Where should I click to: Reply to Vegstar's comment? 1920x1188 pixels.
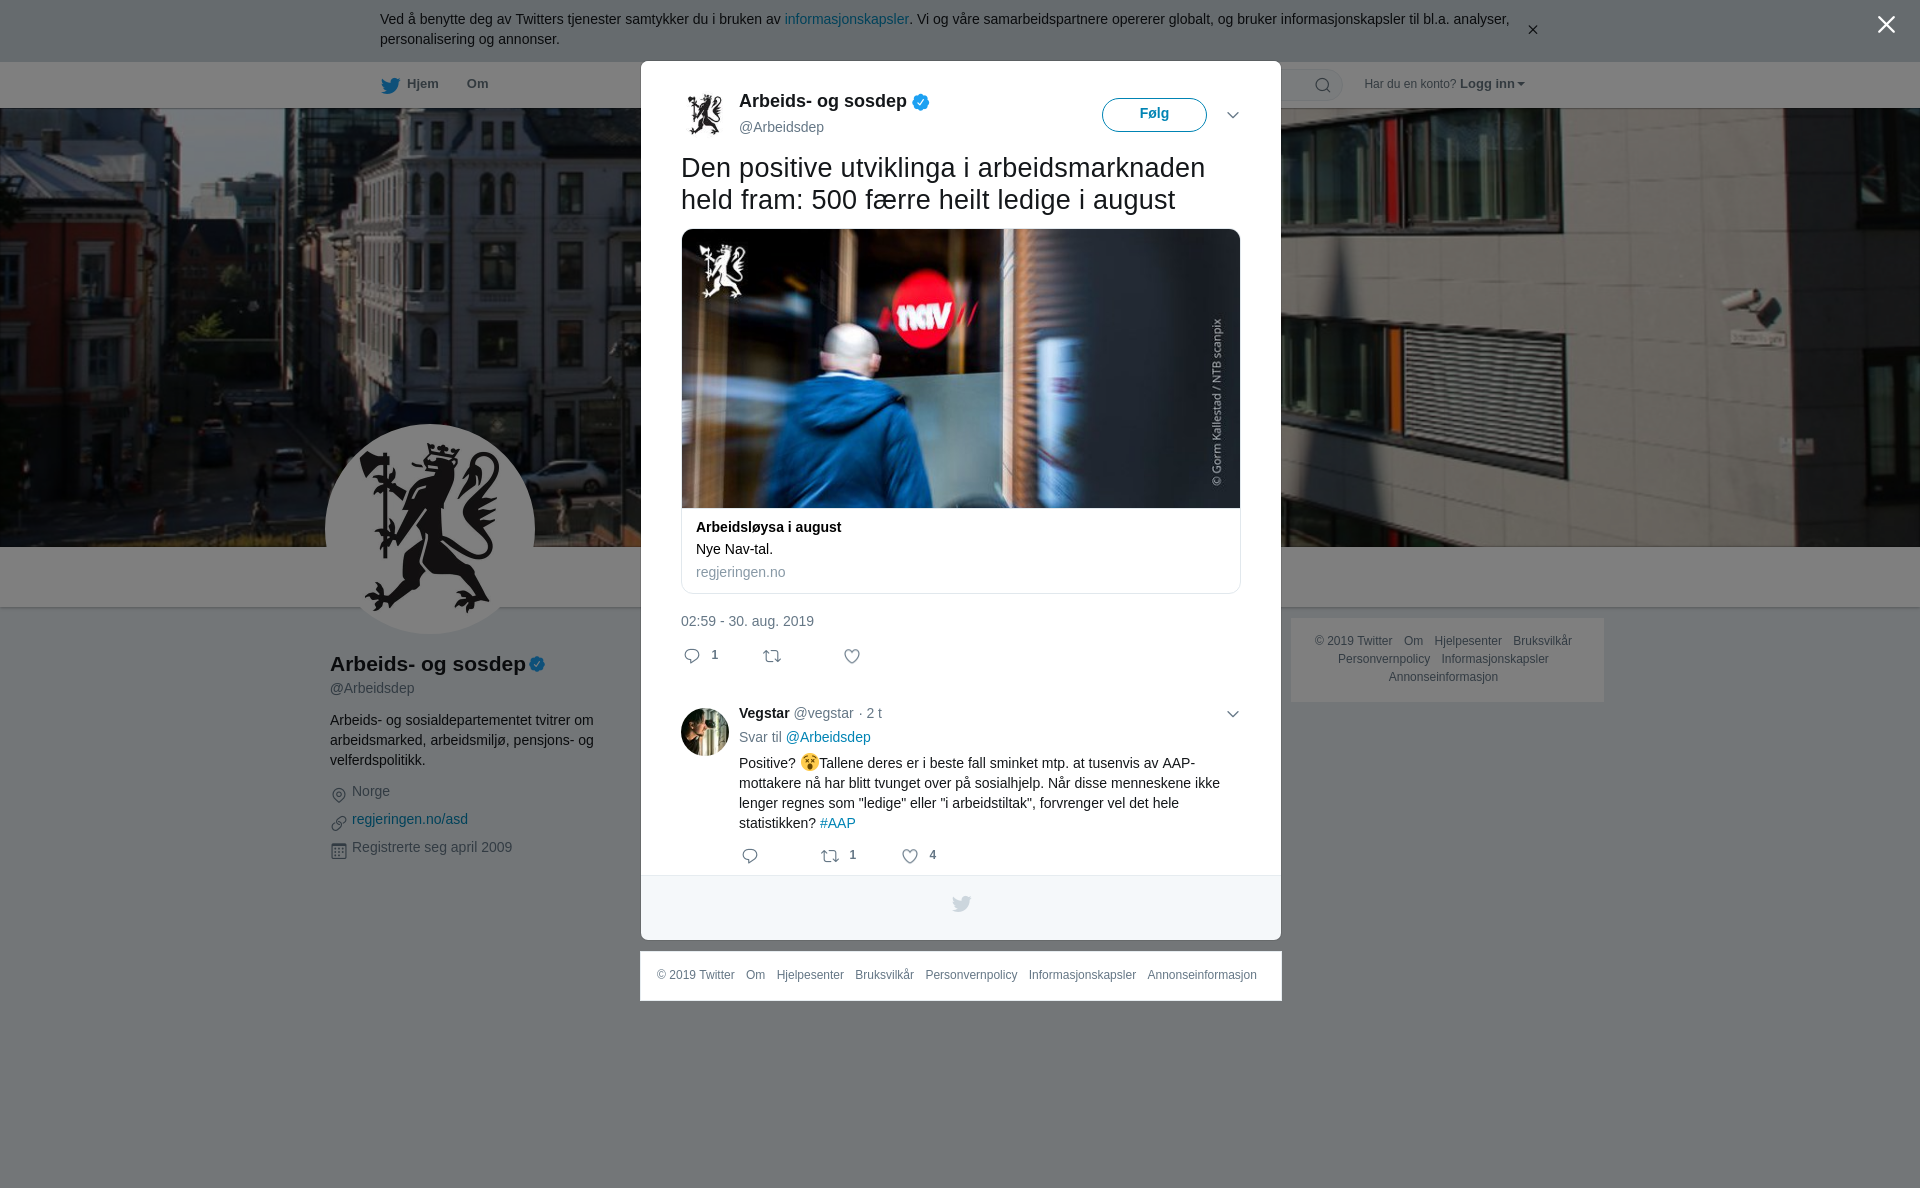pyautogui.click(x=750, y=856)
